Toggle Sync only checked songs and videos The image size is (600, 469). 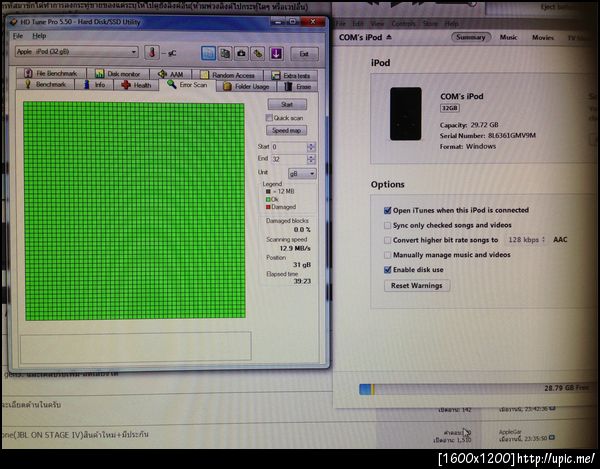pos(387,225)
